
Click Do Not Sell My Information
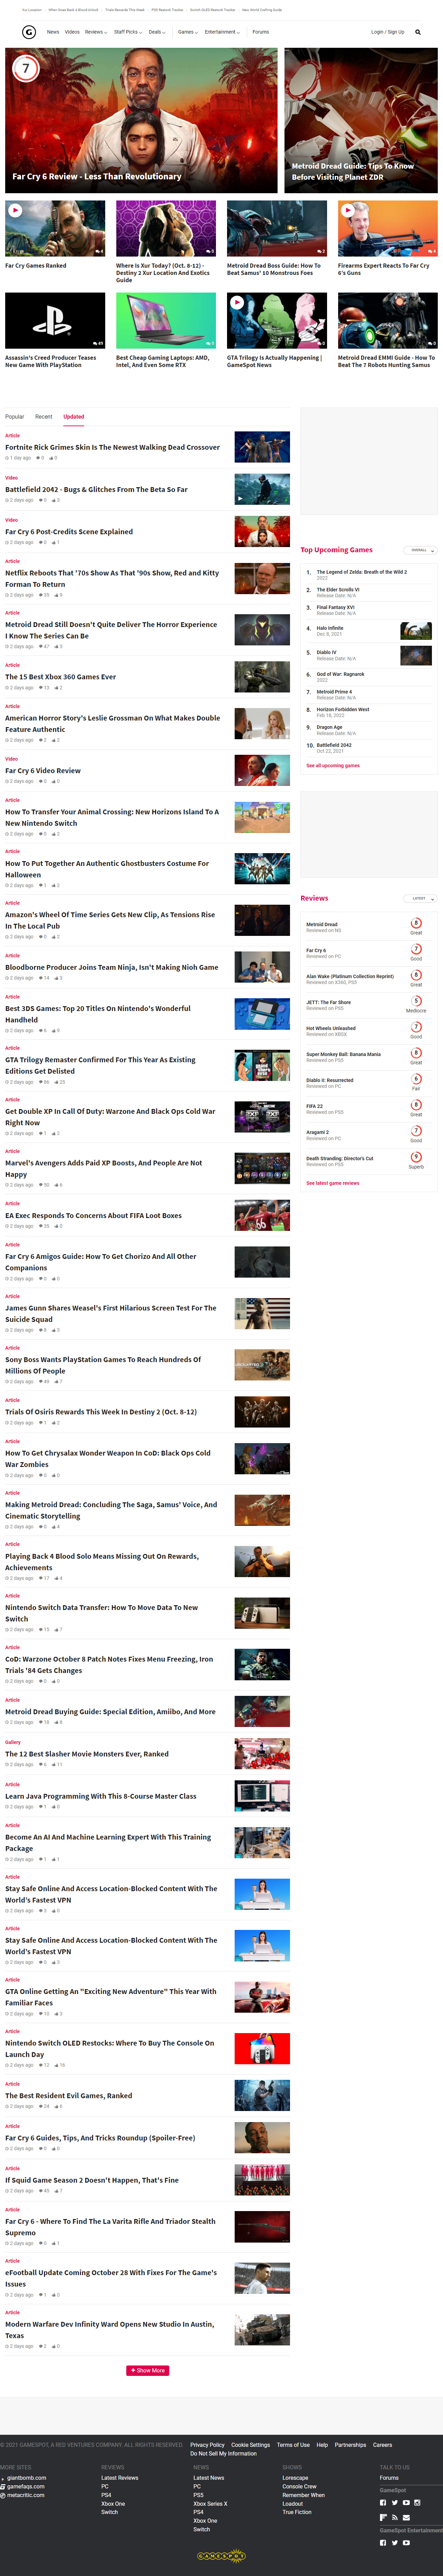click(223, 2454)
